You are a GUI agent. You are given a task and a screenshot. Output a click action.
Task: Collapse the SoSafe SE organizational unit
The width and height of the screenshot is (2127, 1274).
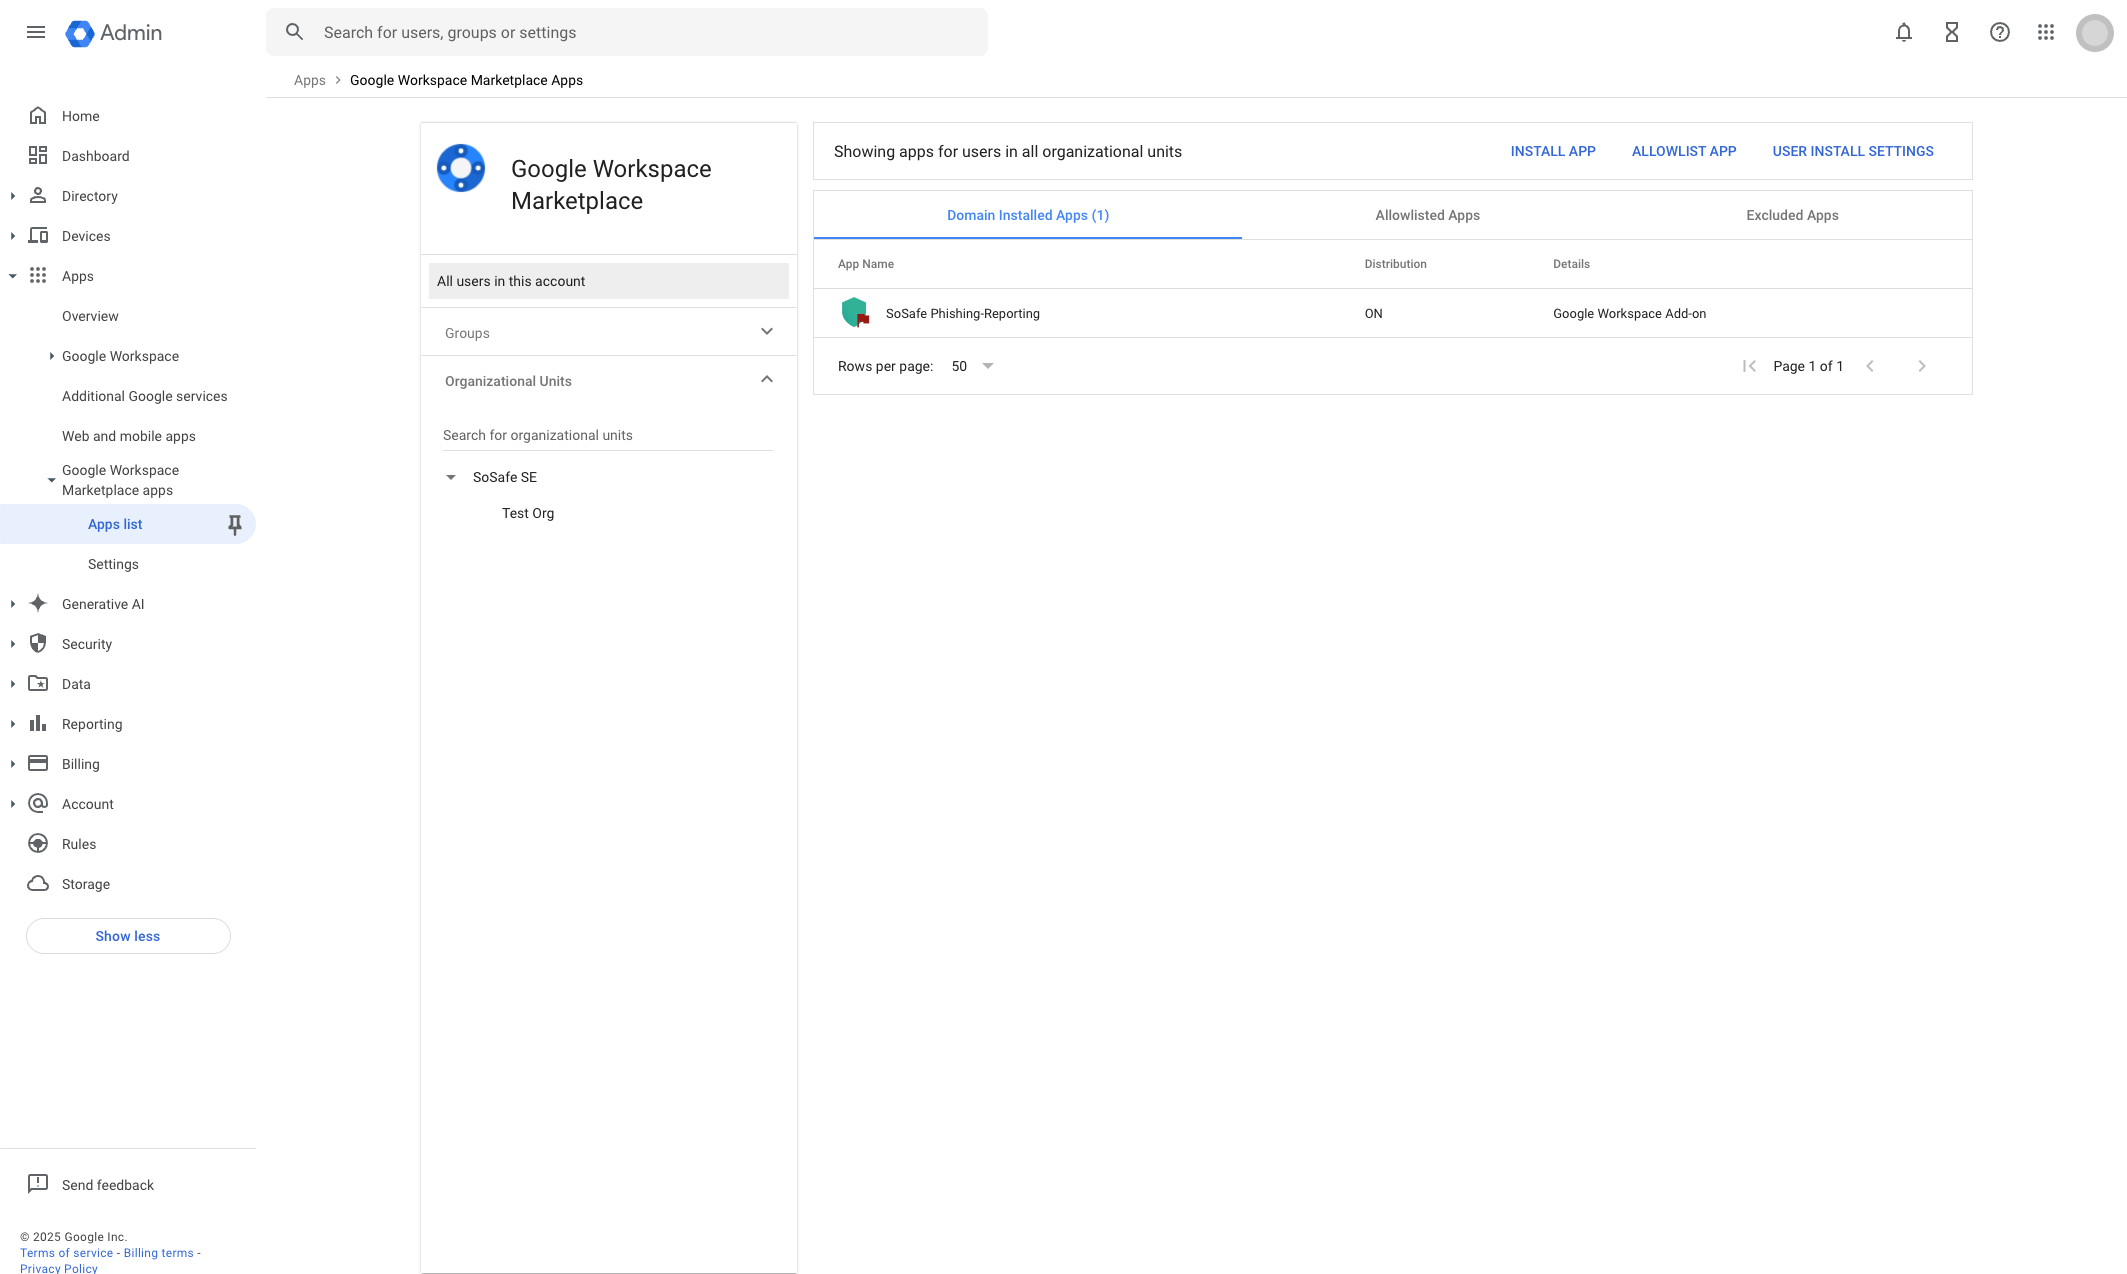[x=451, y=477]
